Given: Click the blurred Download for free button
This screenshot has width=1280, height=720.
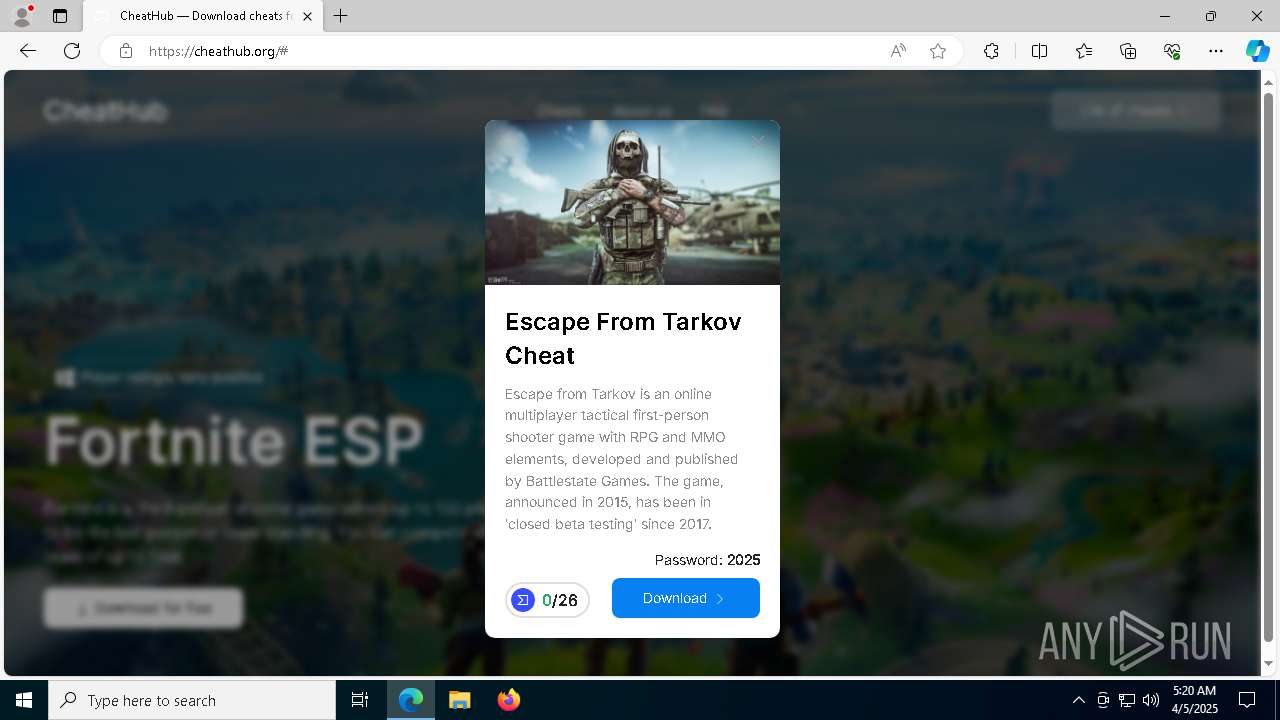Looking at the screenshot, I should coord(143,608).
